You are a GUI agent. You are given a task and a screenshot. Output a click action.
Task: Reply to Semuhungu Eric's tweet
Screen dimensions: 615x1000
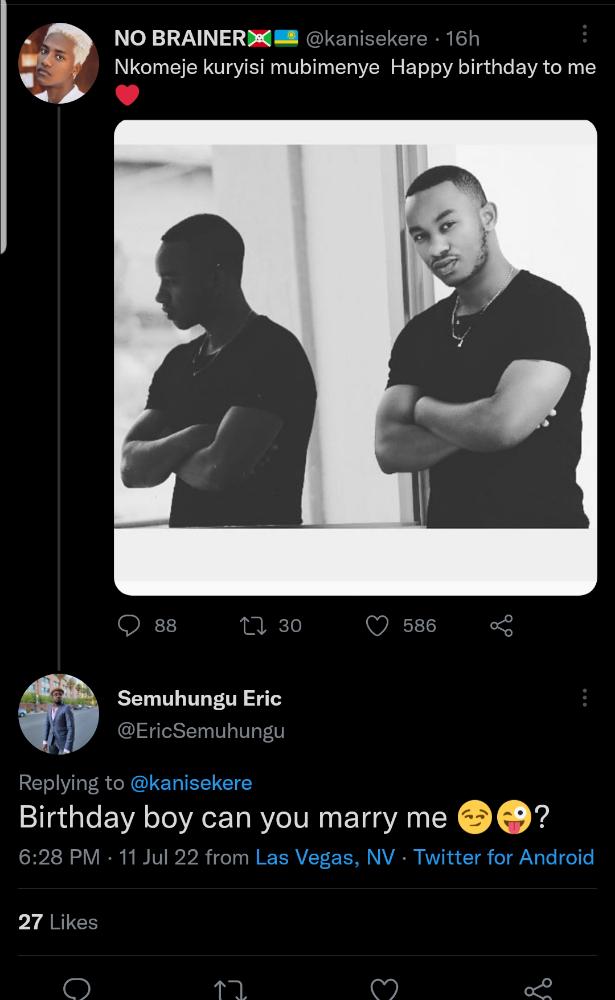(x=77, y=989)
